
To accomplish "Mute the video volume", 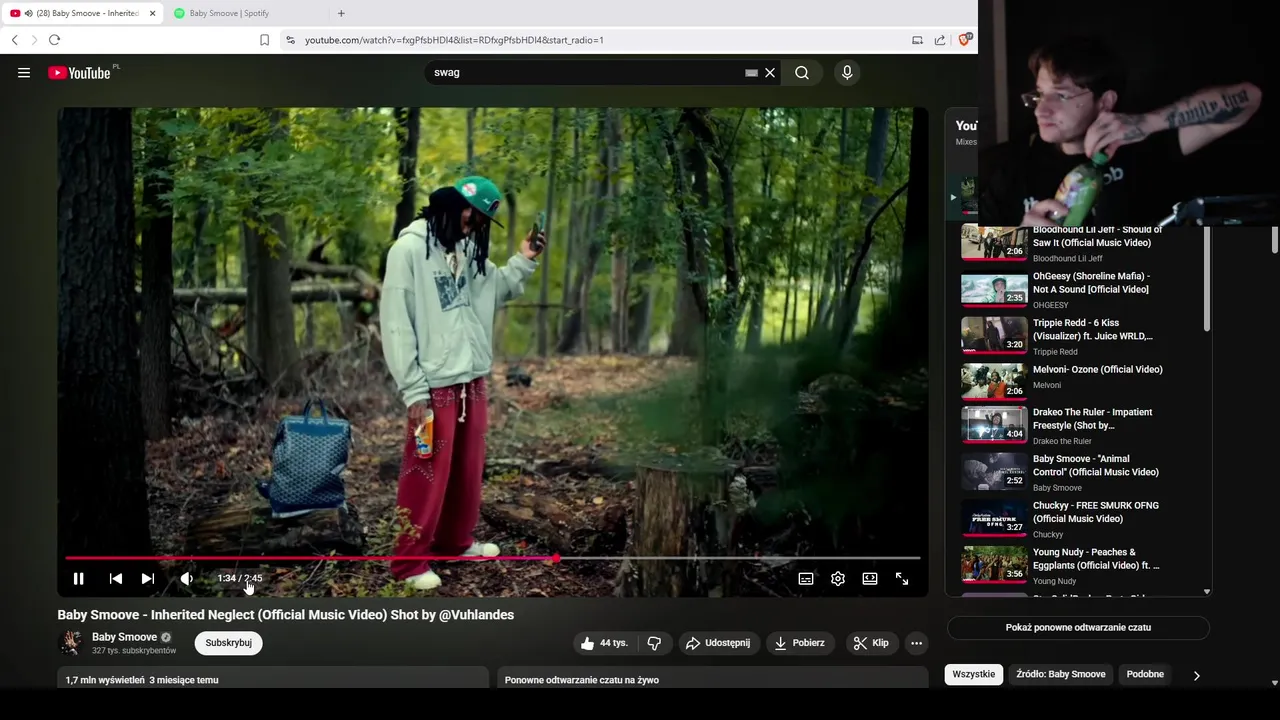I will click(x=186, y=578).
